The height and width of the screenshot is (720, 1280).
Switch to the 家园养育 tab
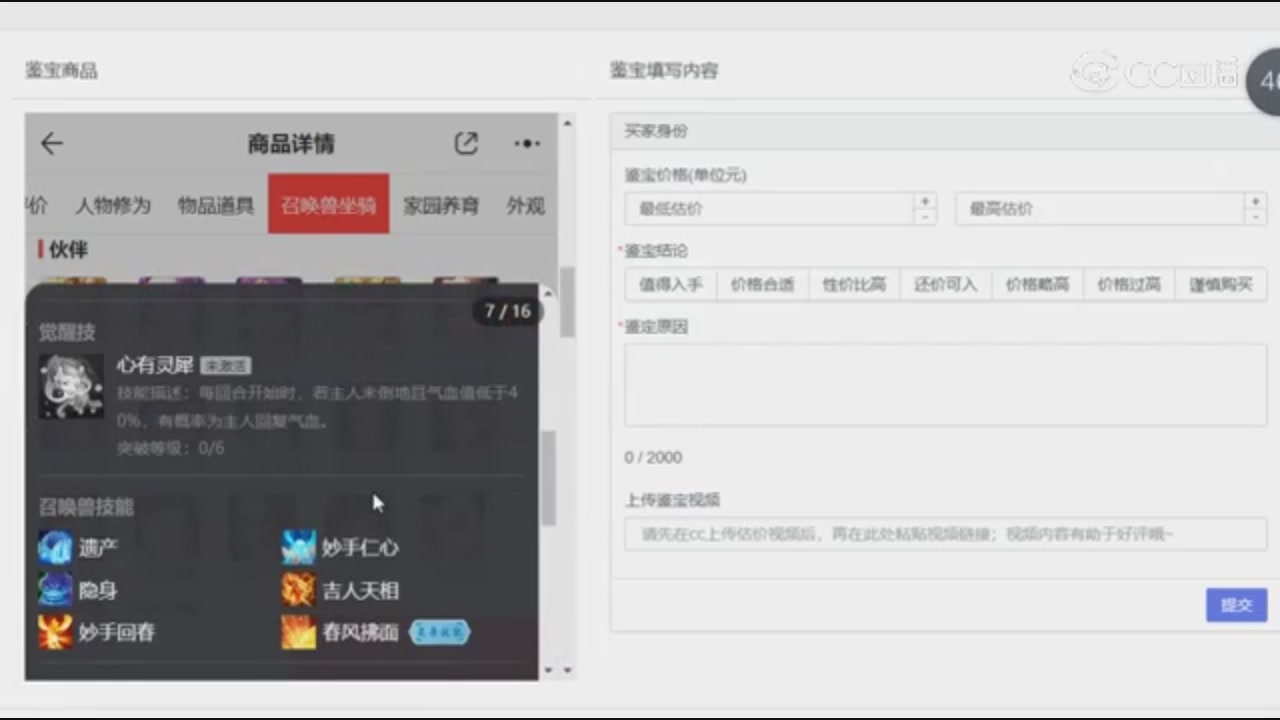441,205
